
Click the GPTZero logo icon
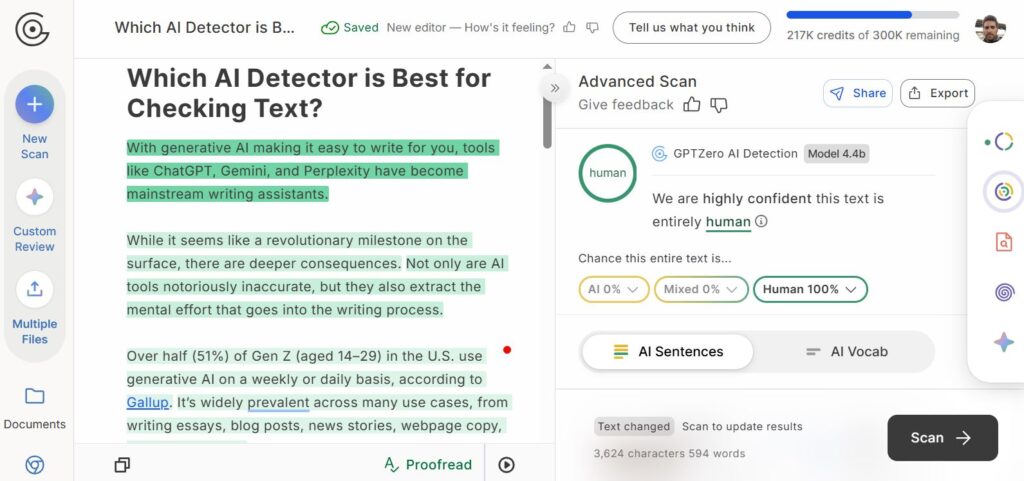[32, 29]
